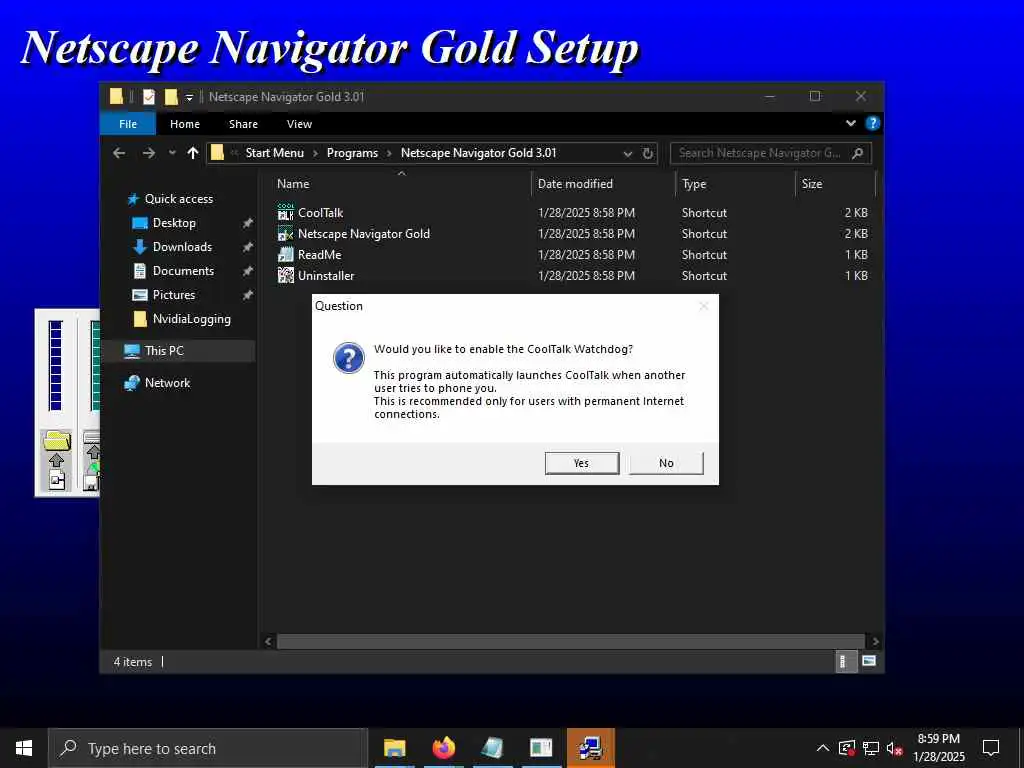Open the File menu in Explorer
The width and height of the screenshot is (1024, 768).
[x=128, y=124]
